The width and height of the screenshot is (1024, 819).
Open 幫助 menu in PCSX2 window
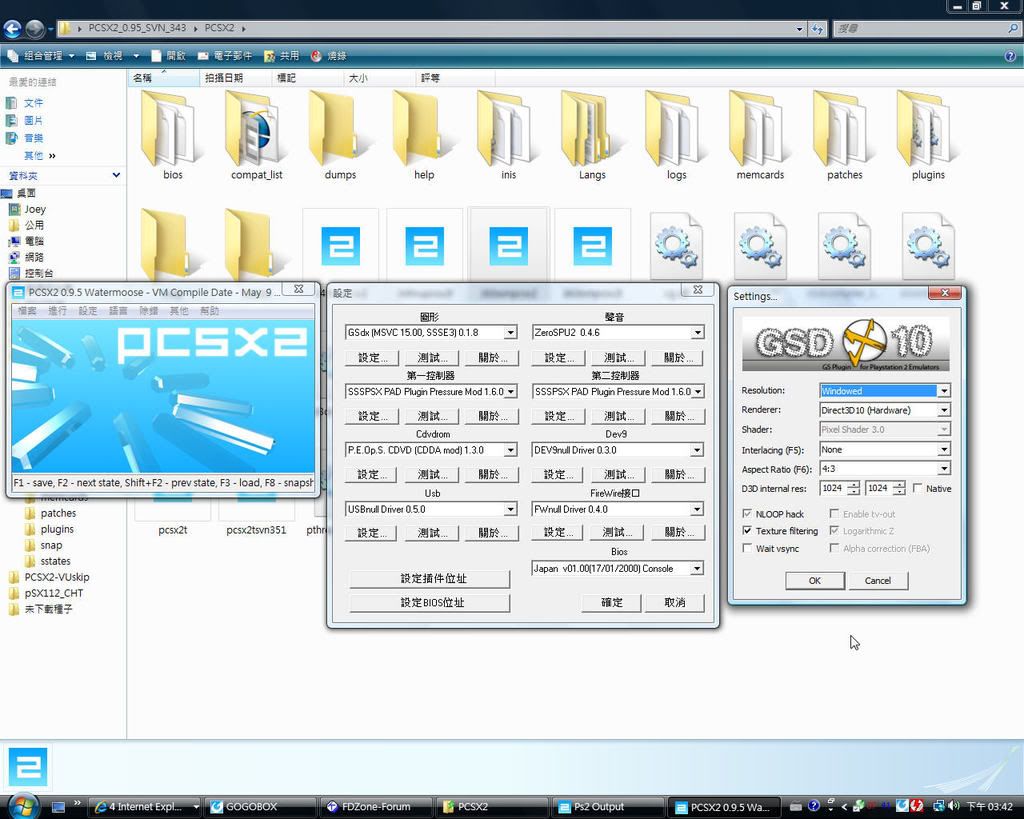(x=210, y=311)
